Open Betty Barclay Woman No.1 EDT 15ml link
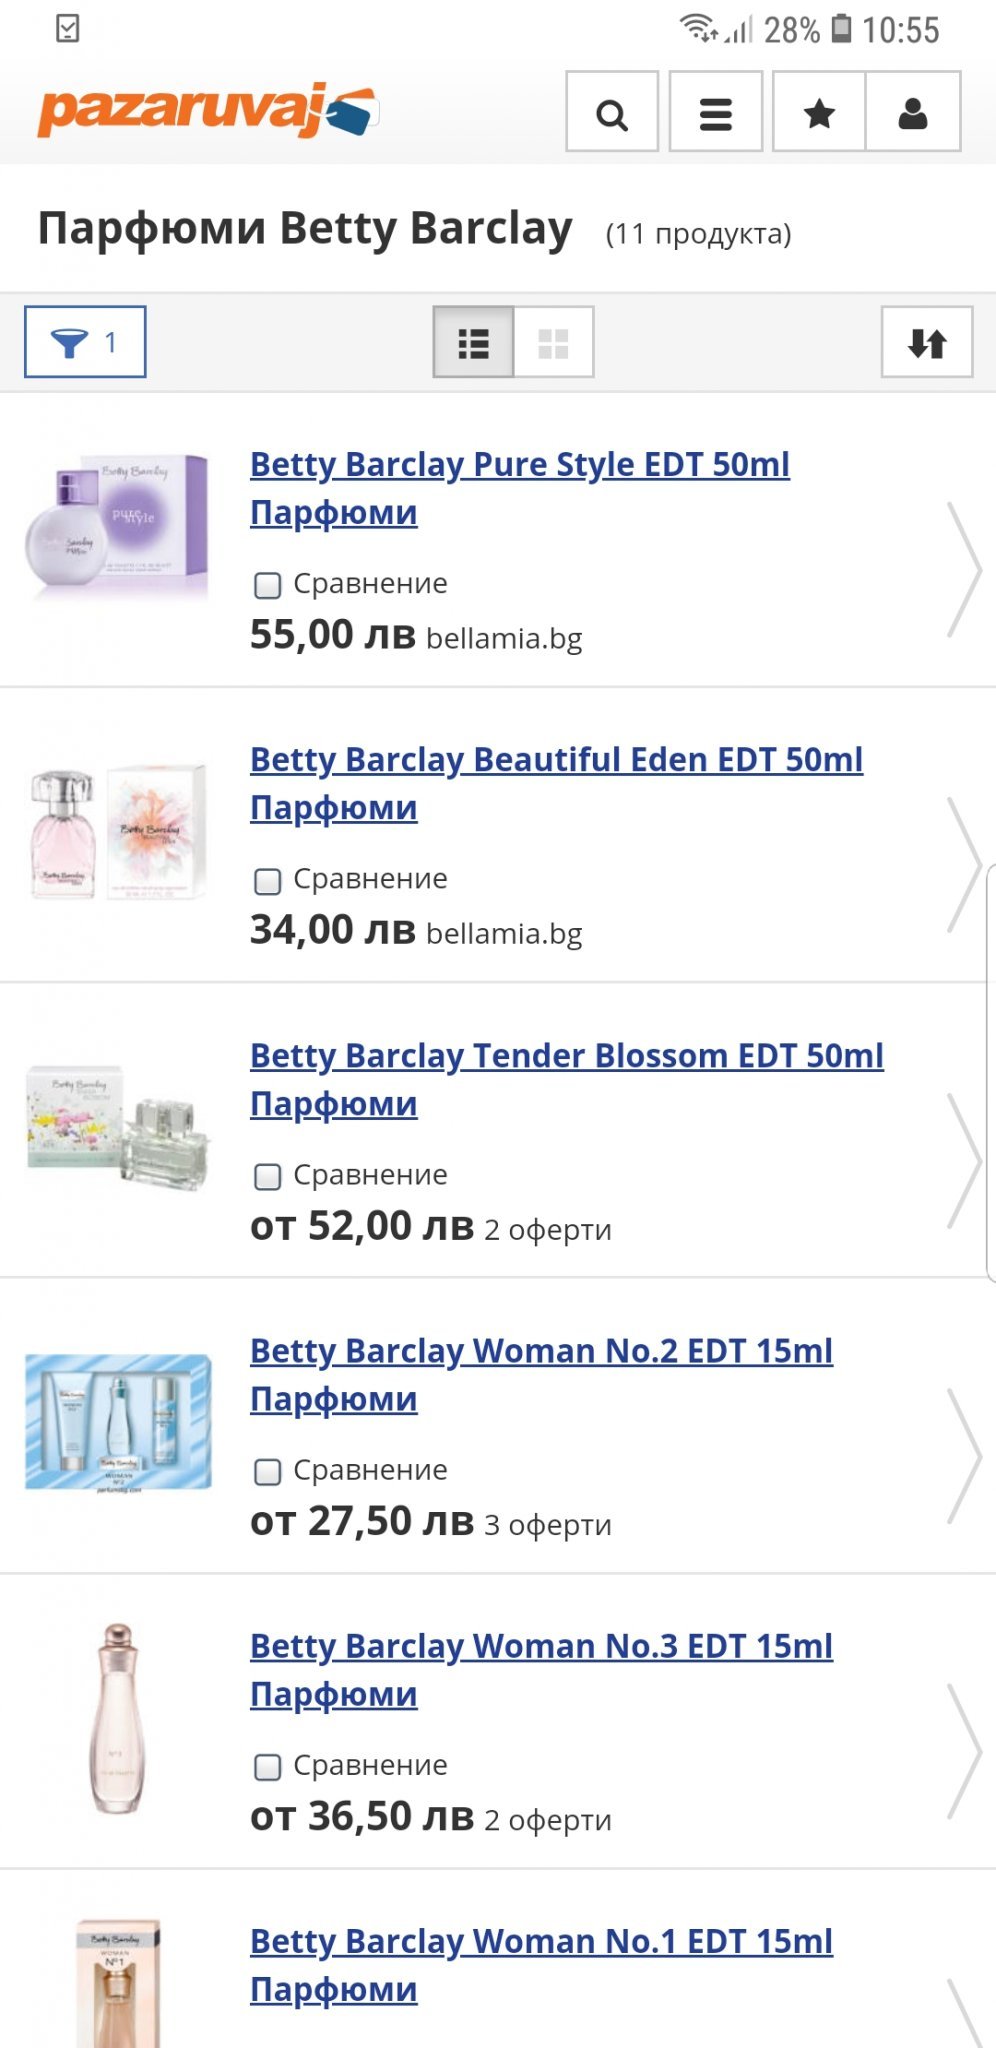 [541, 1942]
